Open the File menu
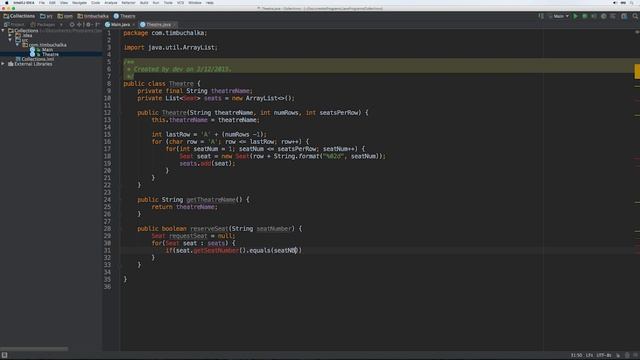Viewport: 640px width, 360px height. coord(42,2)
